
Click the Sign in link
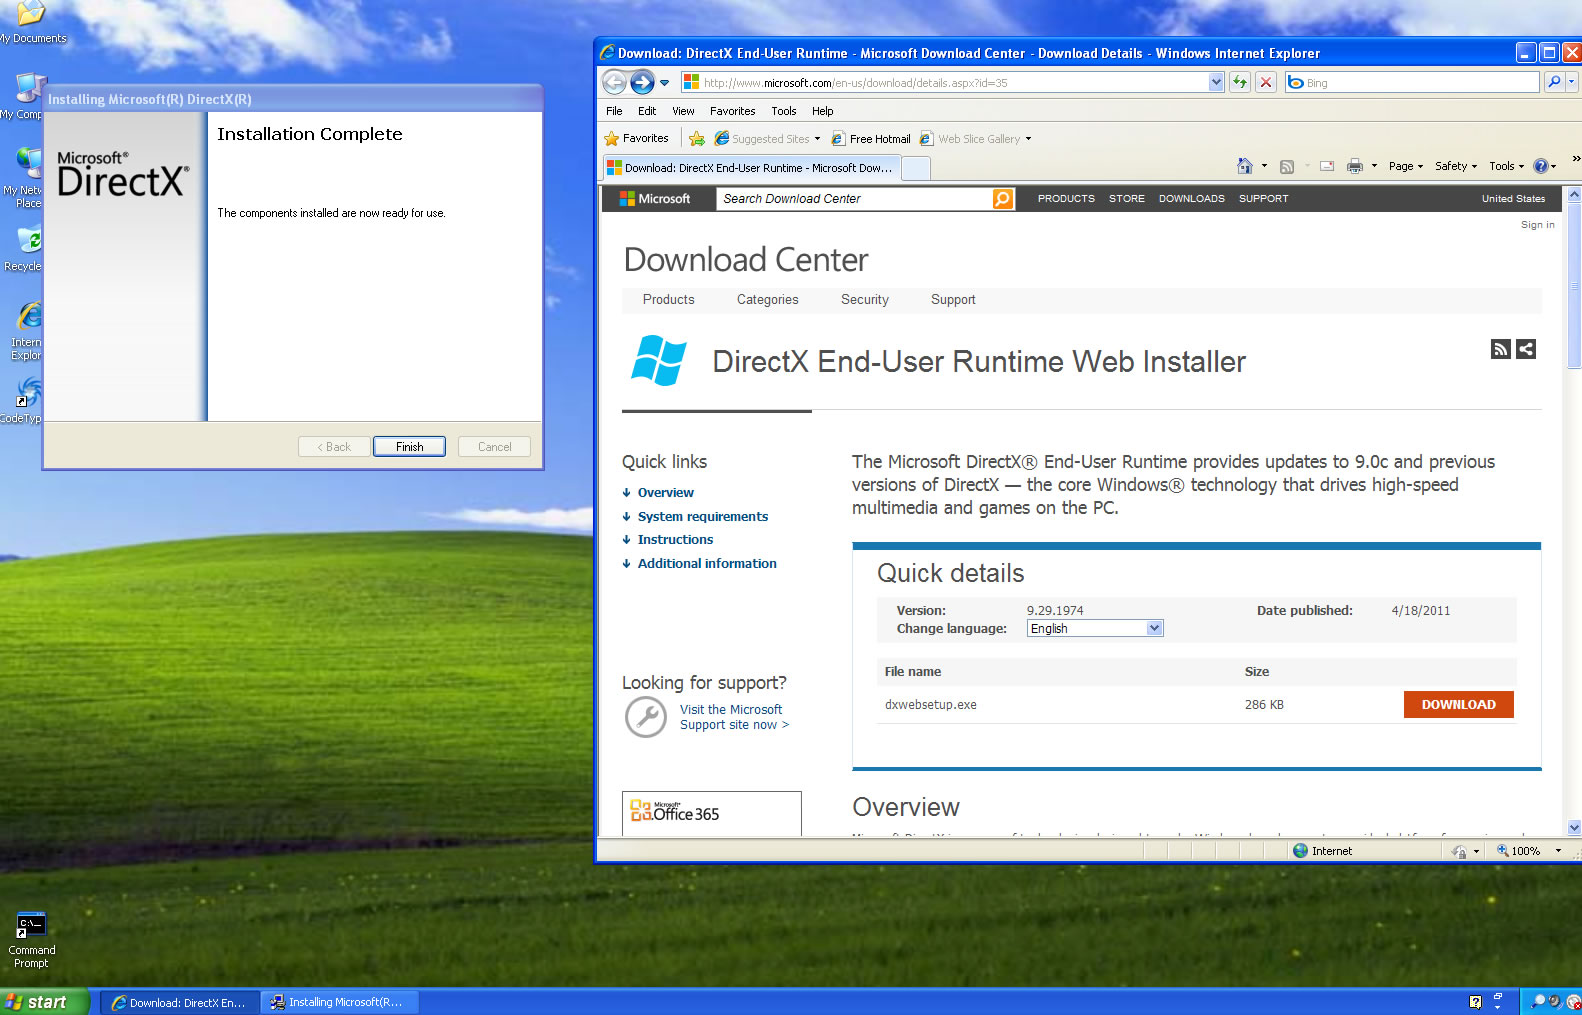(1537, 225)
